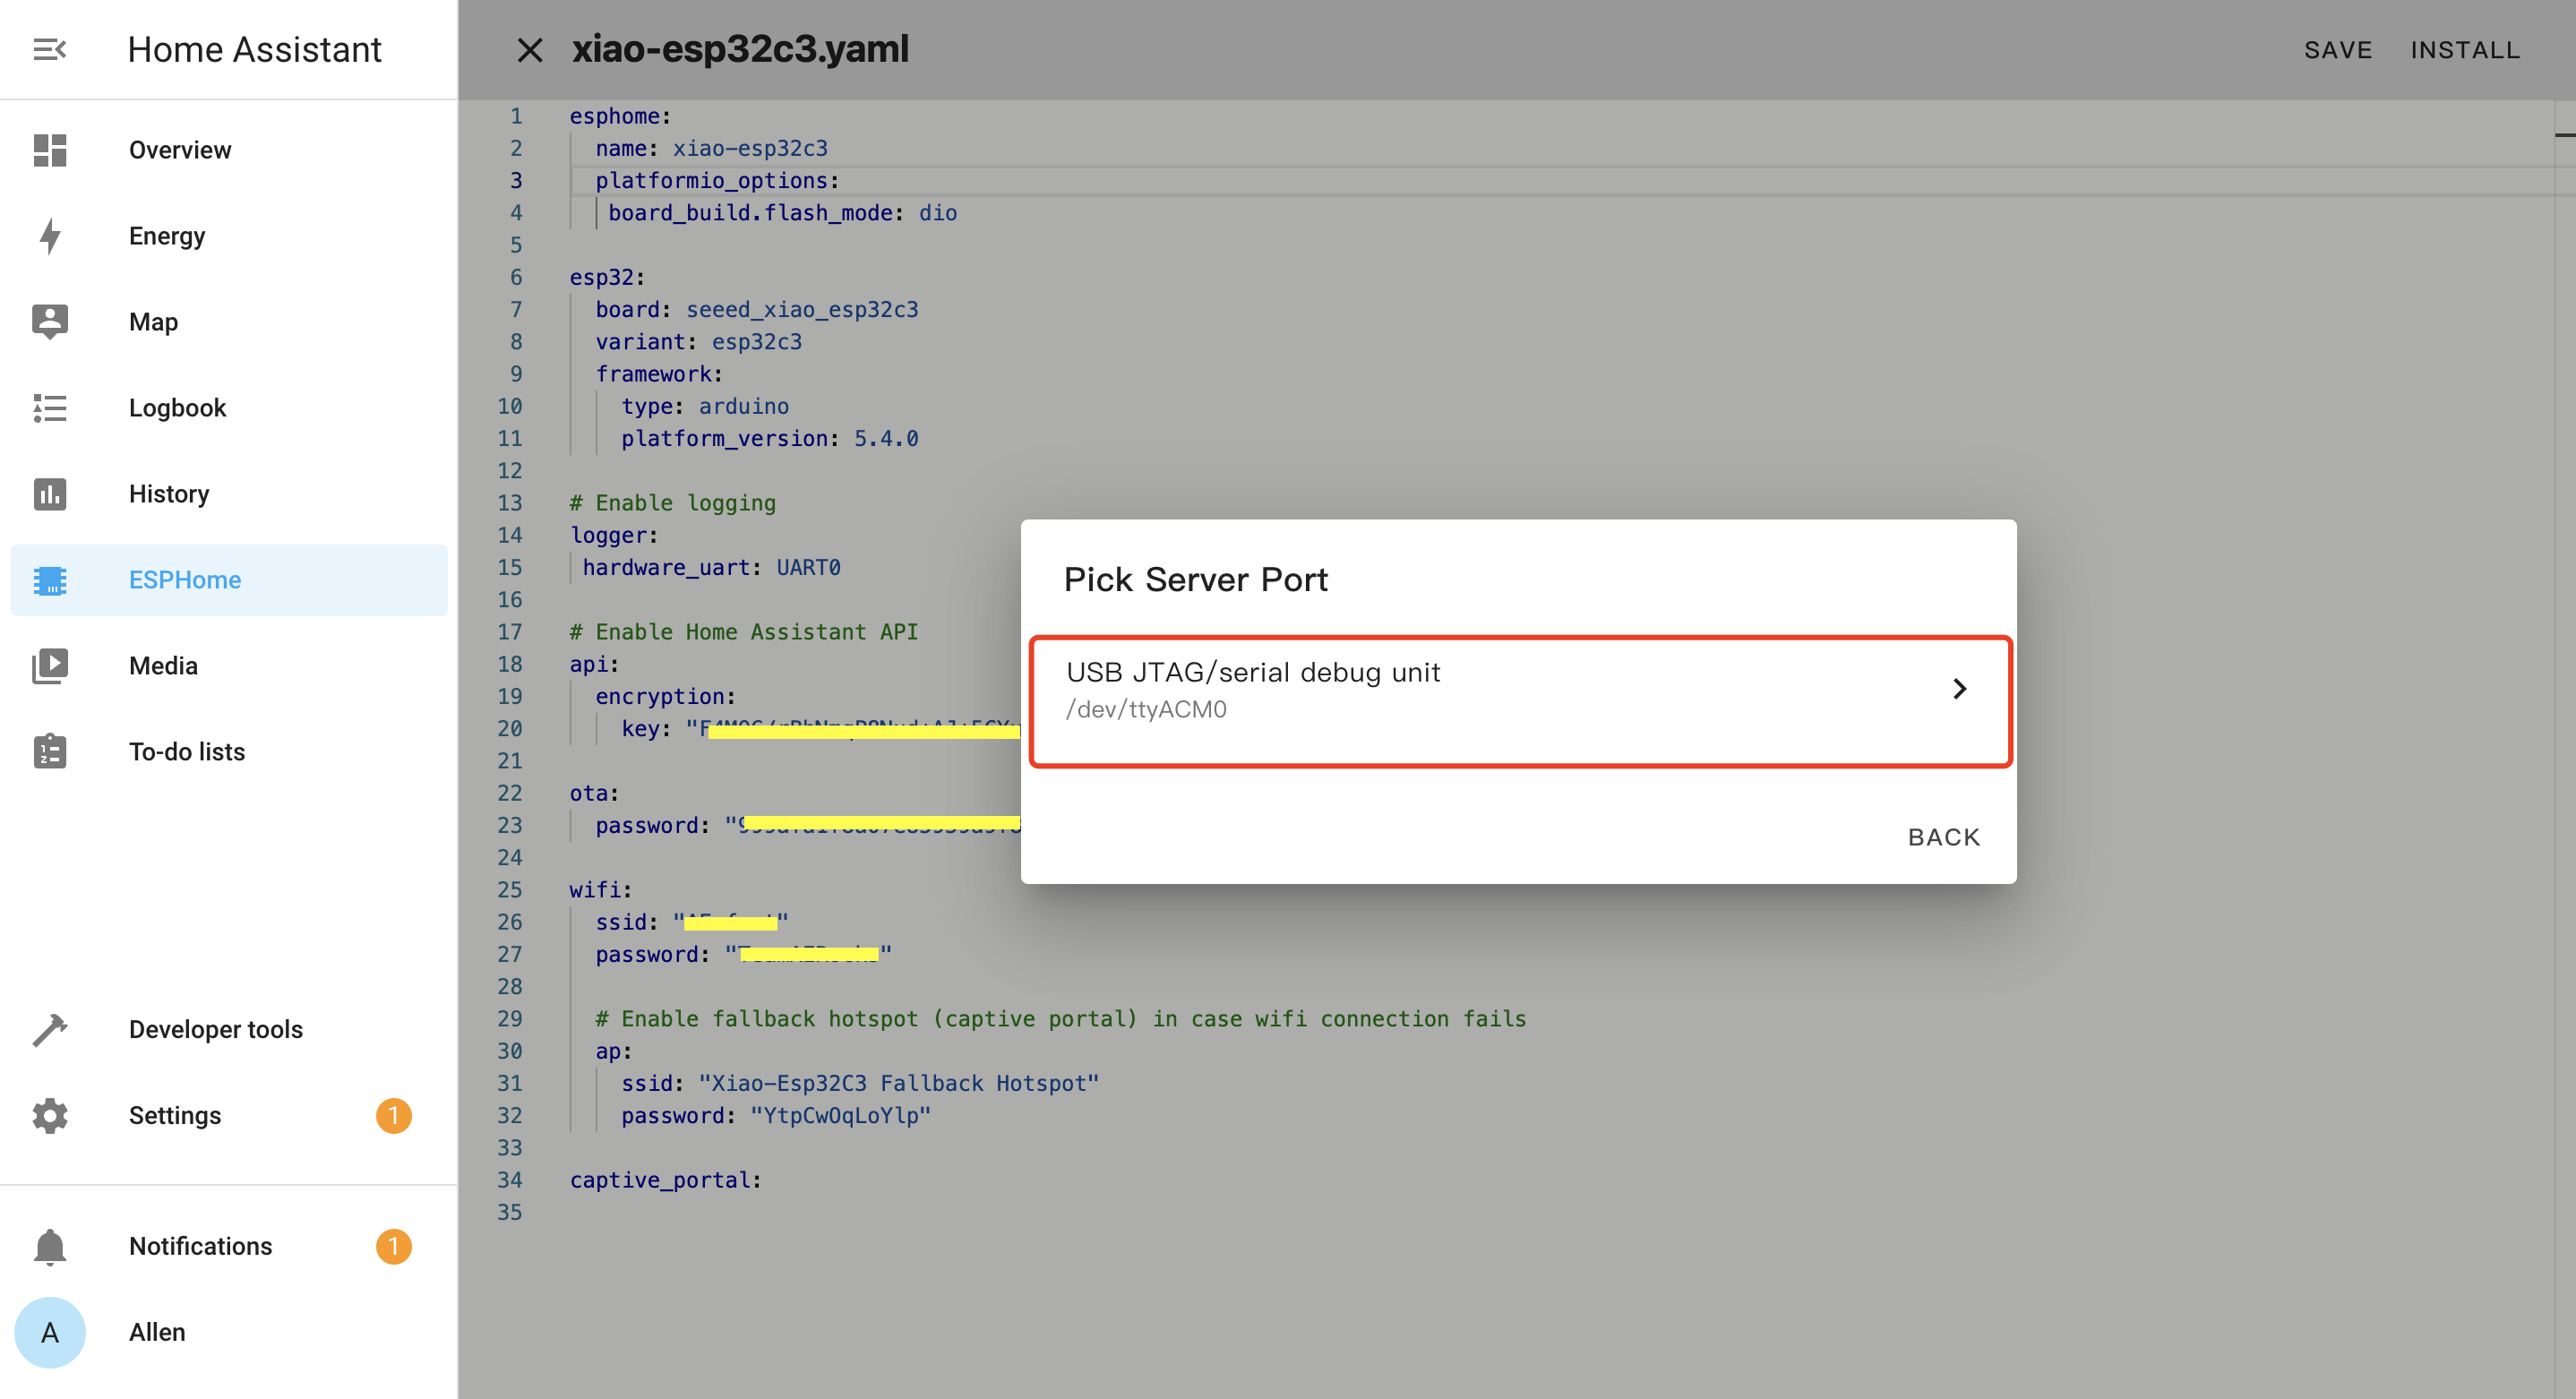
Task: Click the '# Enable logging' comment
Action: point(672,504)
